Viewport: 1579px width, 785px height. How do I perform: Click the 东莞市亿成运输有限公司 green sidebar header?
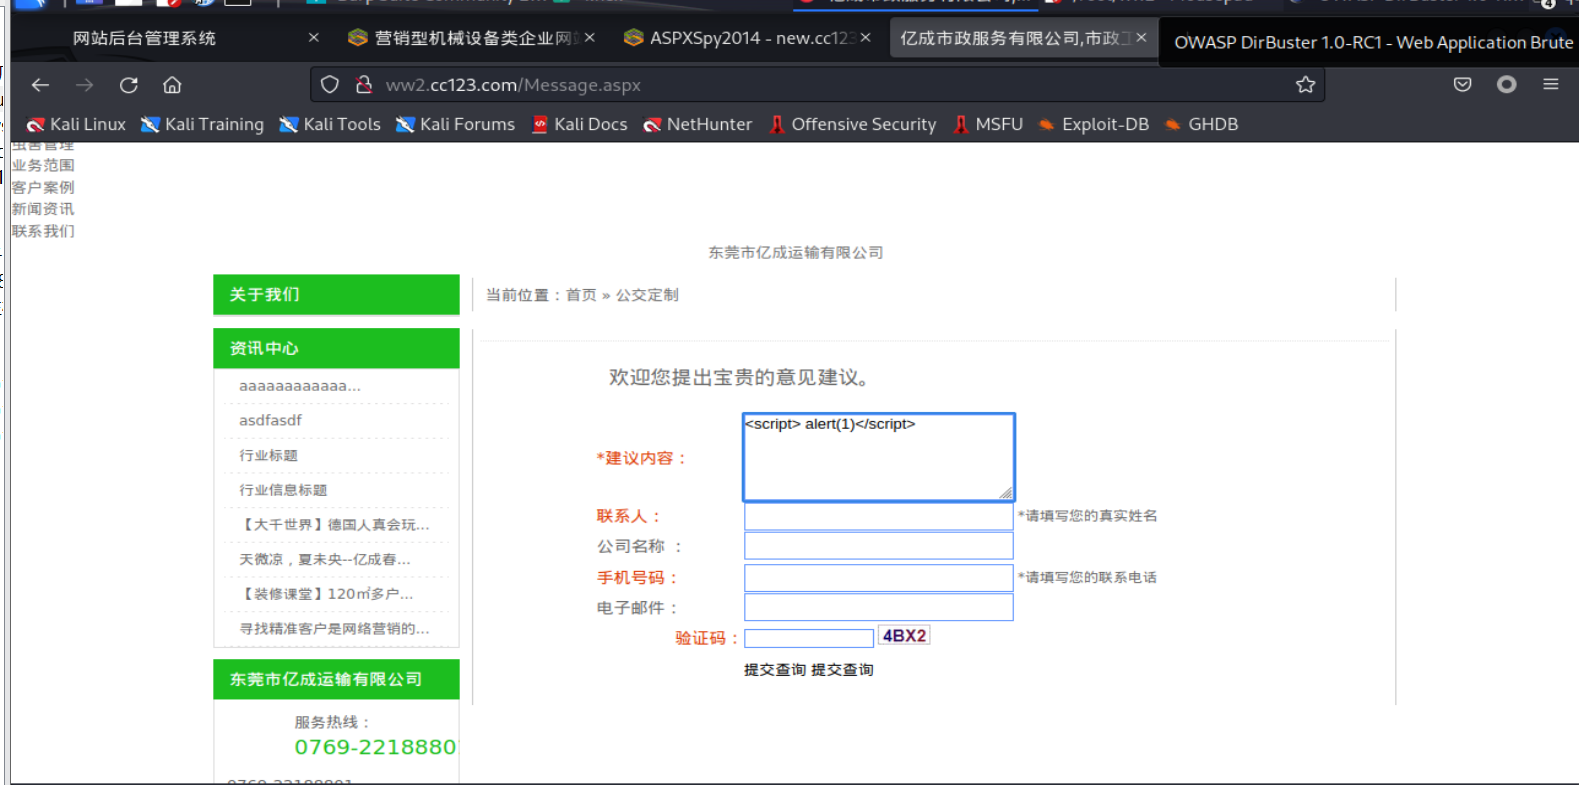336,679
